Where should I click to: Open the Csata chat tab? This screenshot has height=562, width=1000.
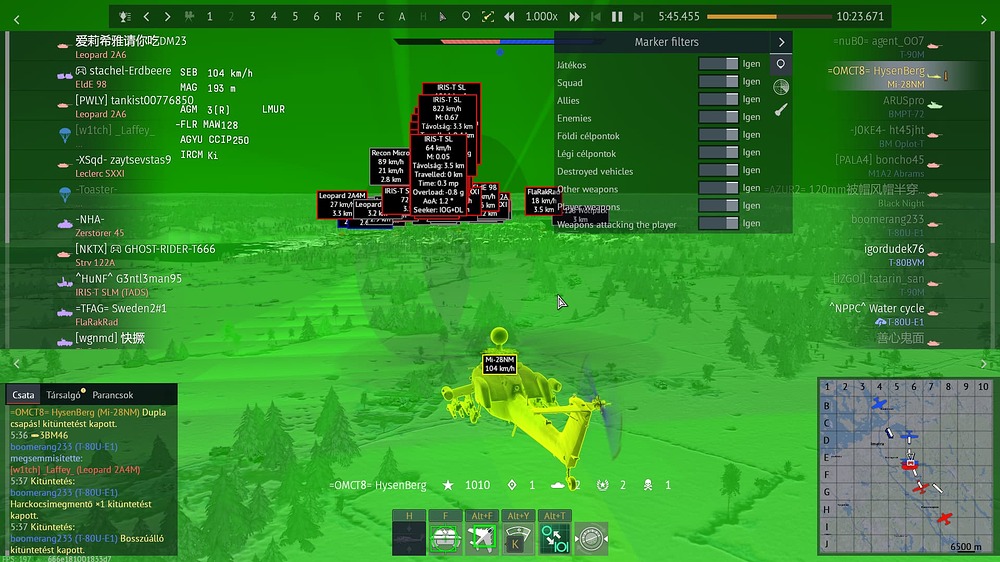click(x=23, y=395)
